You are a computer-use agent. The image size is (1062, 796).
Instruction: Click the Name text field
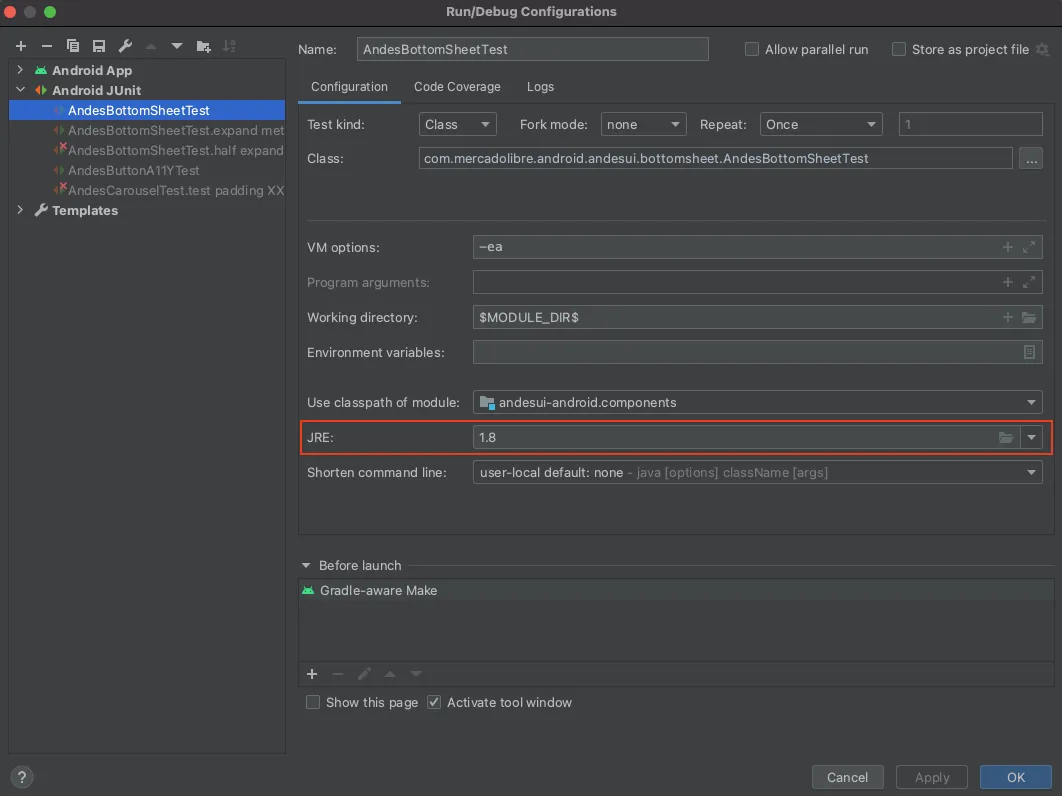532,49
